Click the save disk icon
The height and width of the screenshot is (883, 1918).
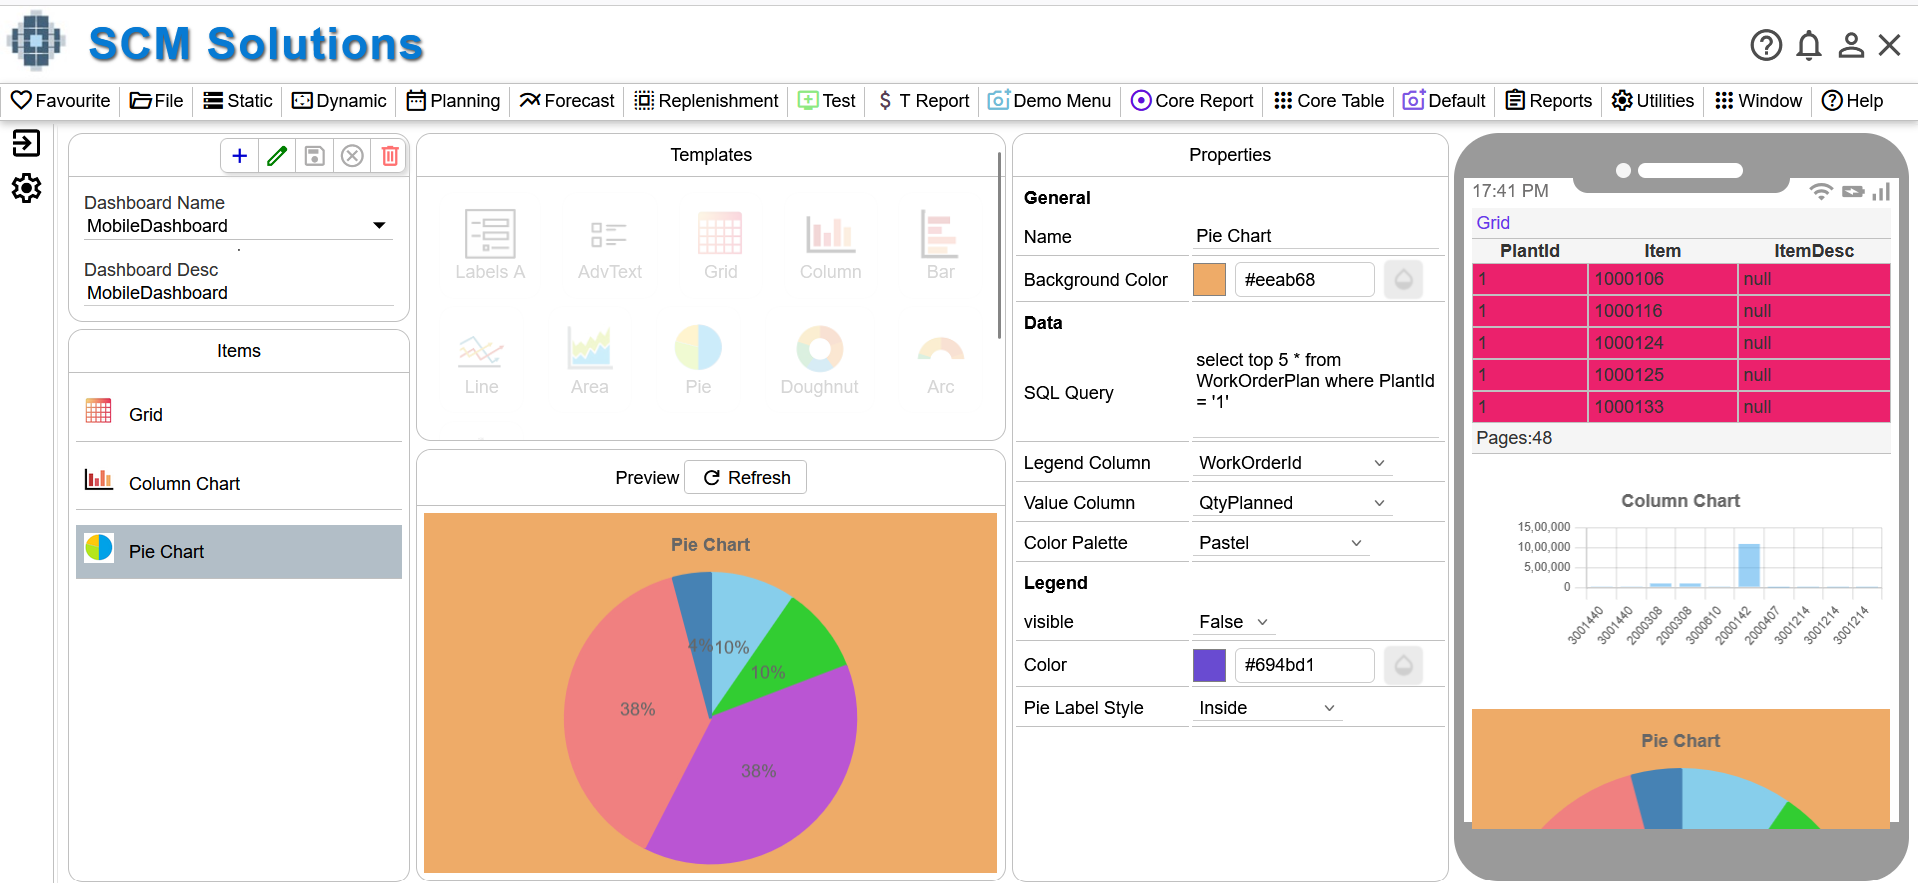point(315,155)
